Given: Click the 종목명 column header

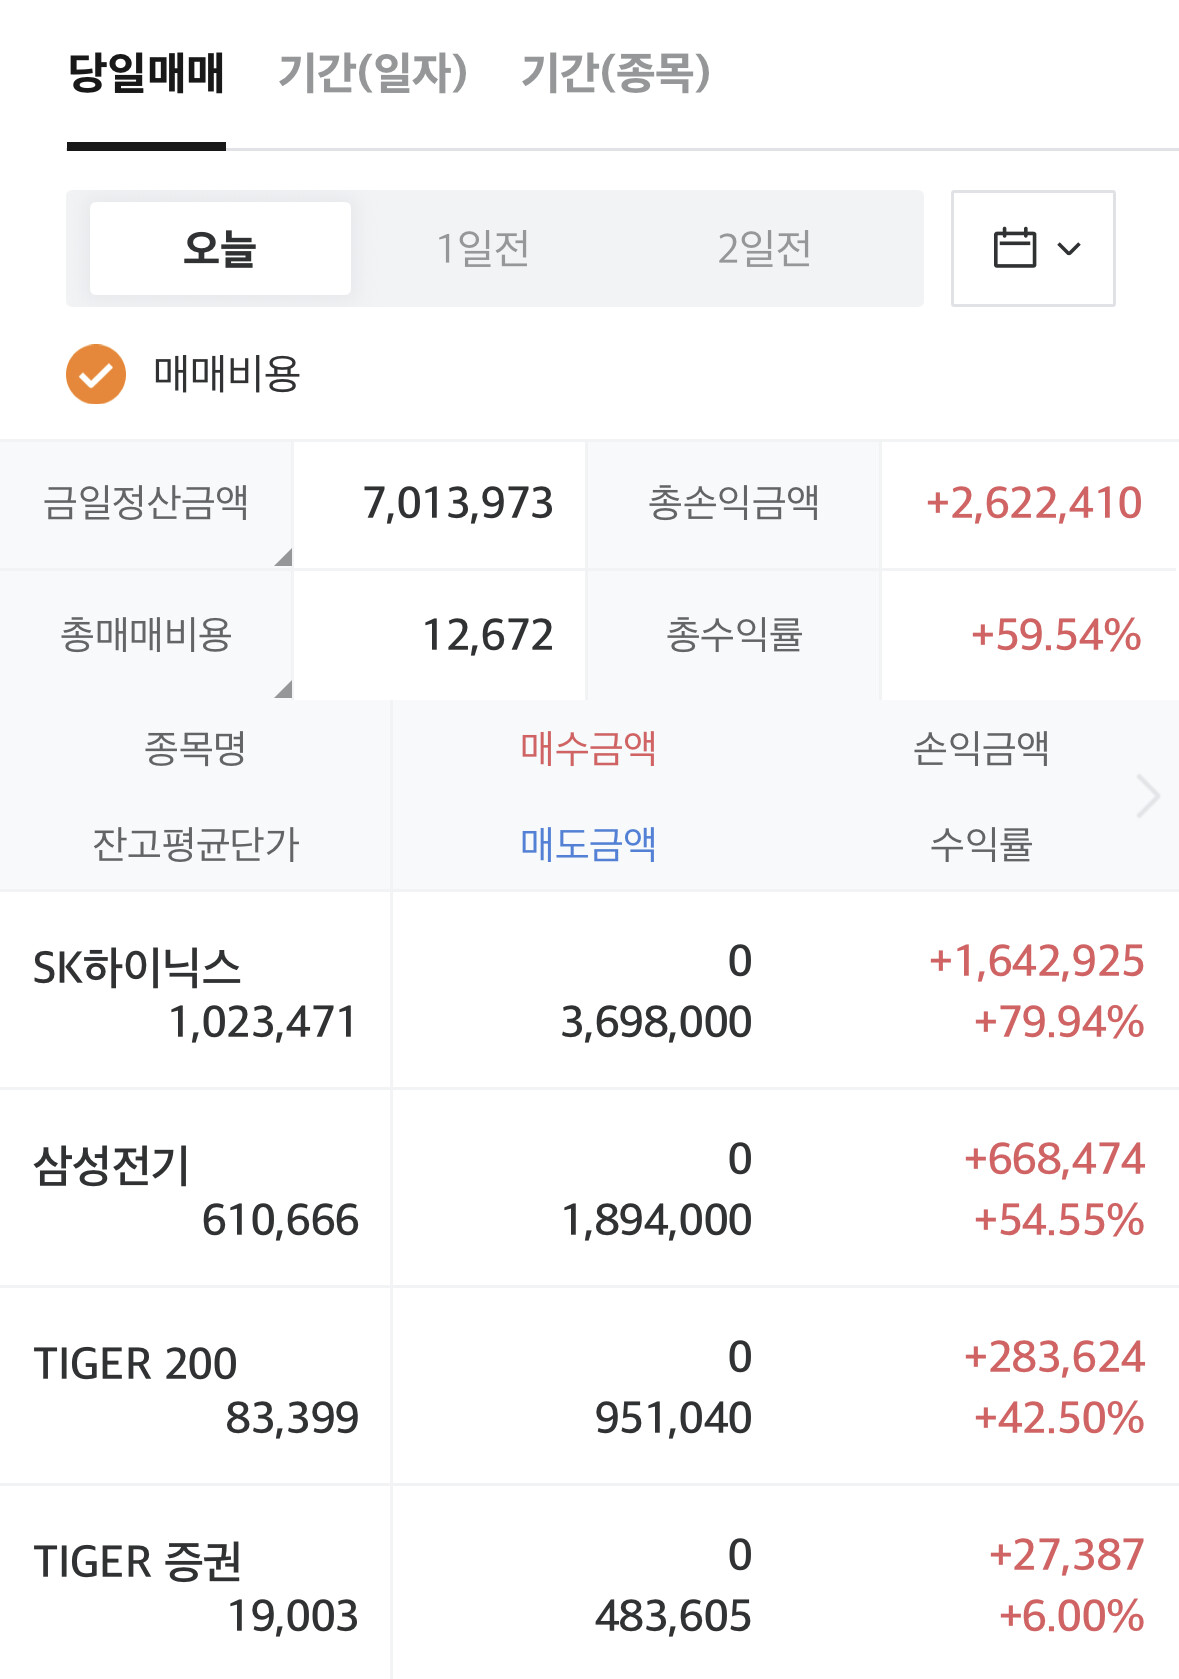Looking at the screenshot, I should coord(195,748).
